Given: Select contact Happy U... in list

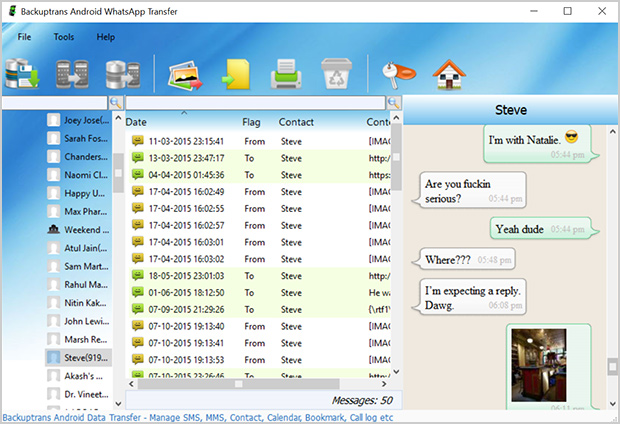Looking at the screenshot, I should click(x=78, y=193).
